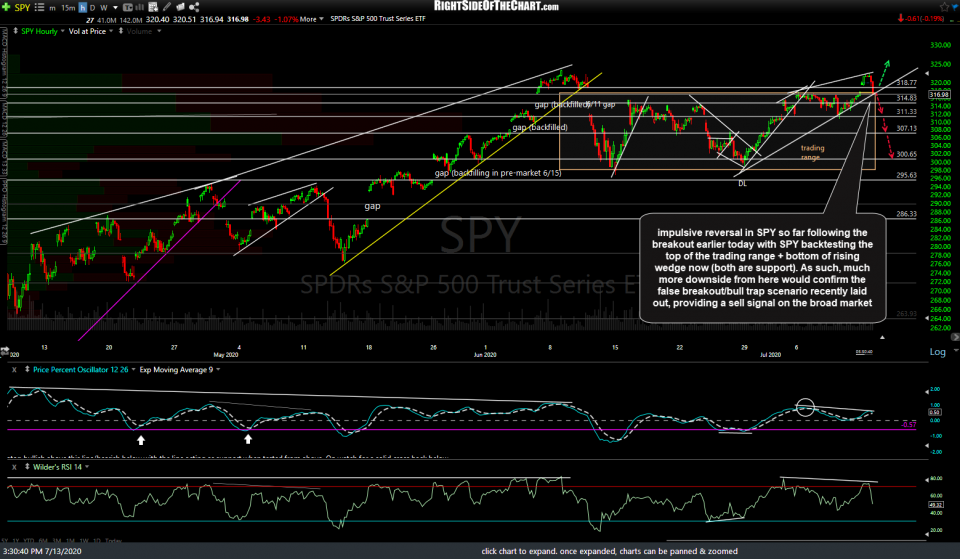Viewport: 960px width, 559px height.
Task: Click the 300.65 price level label
Action: (x=907, y=154)
